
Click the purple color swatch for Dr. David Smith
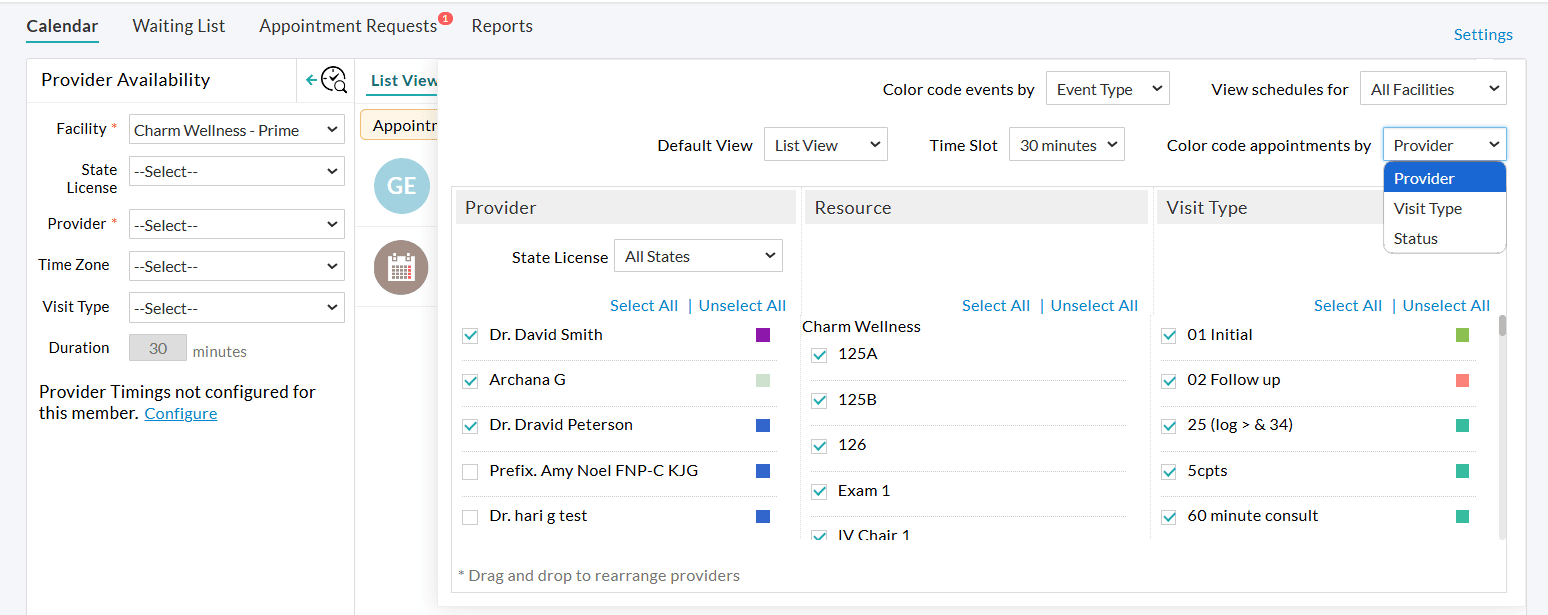[x=763, y=335]
